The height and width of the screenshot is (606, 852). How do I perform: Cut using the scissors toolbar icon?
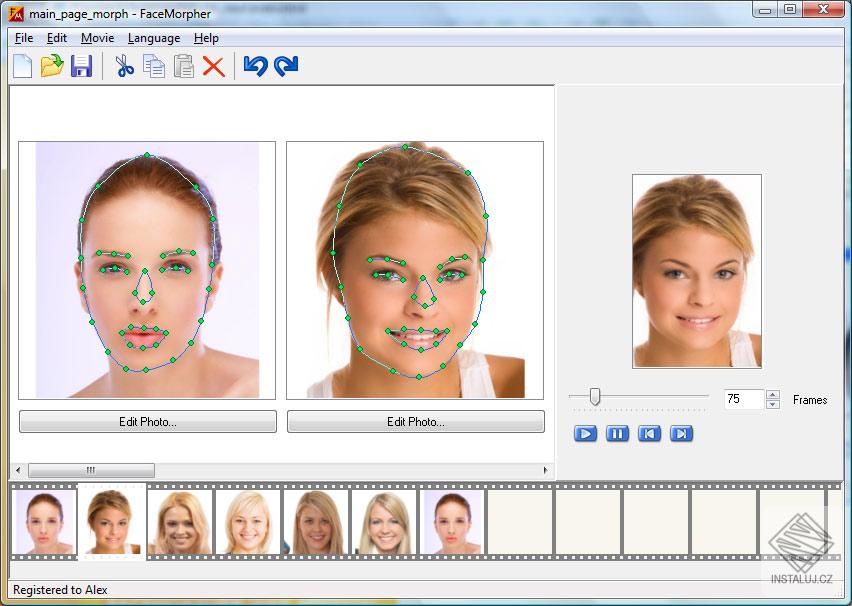(124, 66)
